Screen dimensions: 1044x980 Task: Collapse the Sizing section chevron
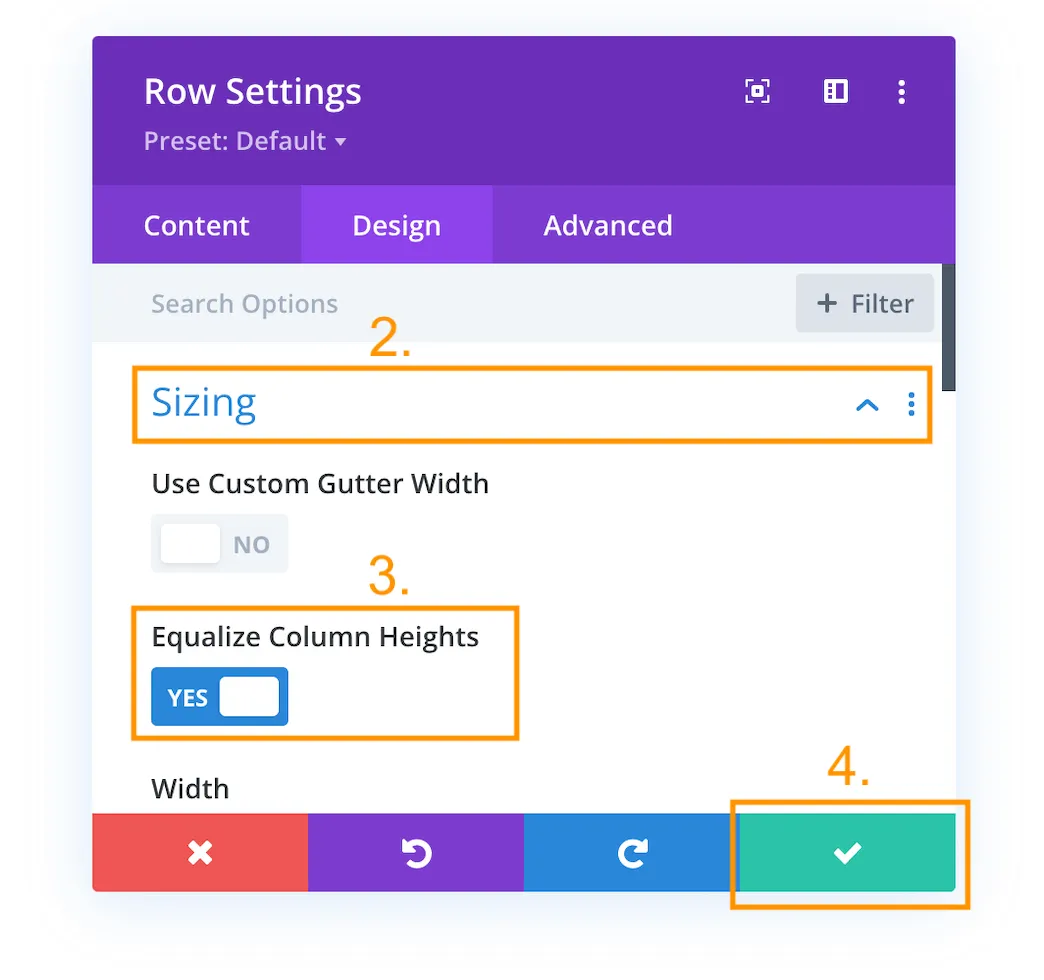[x=866, y=405]
